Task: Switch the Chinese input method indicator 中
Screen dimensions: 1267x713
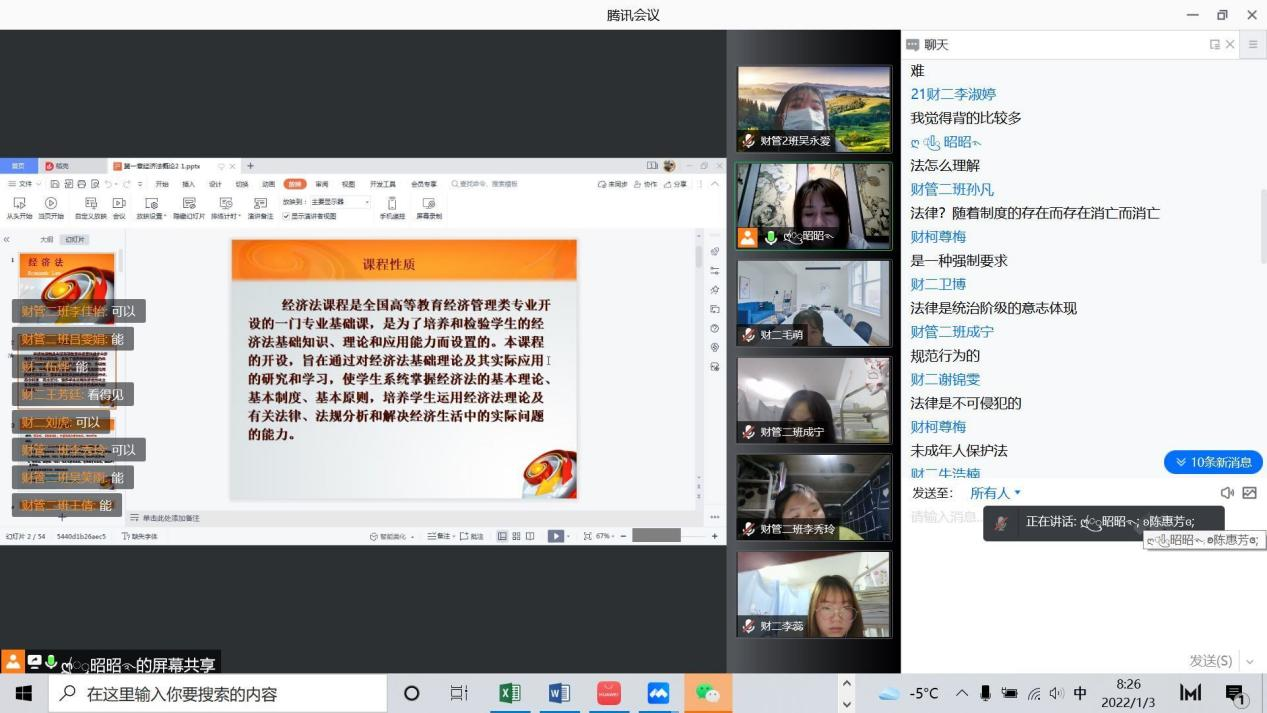Action: 1080,693
